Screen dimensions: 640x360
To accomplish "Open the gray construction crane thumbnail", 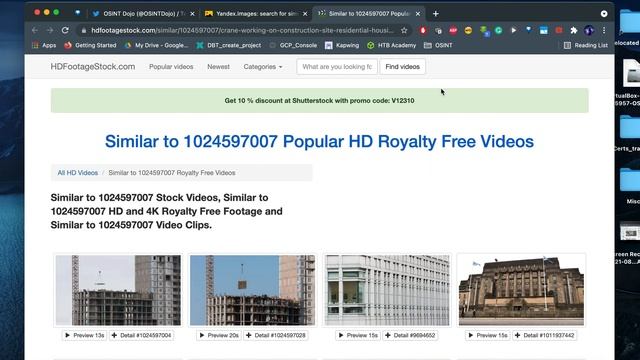I will (x=118, y=290).
